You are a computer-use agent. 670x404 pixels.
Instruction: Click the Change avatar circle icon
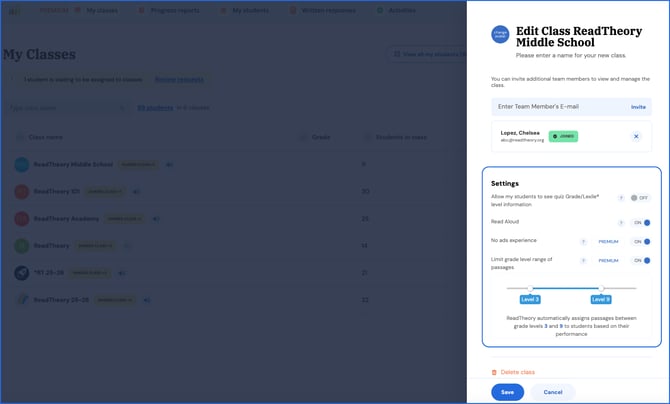(500, 35)
